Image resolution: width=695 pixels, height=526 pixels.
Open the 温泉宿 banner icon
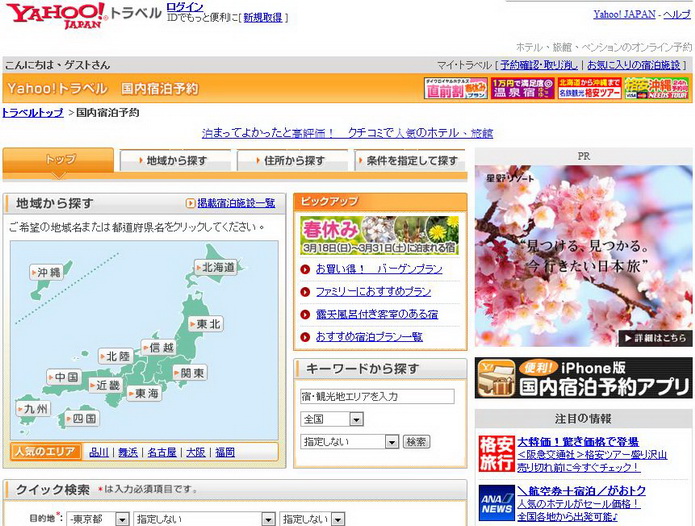[x=523, y=88]
